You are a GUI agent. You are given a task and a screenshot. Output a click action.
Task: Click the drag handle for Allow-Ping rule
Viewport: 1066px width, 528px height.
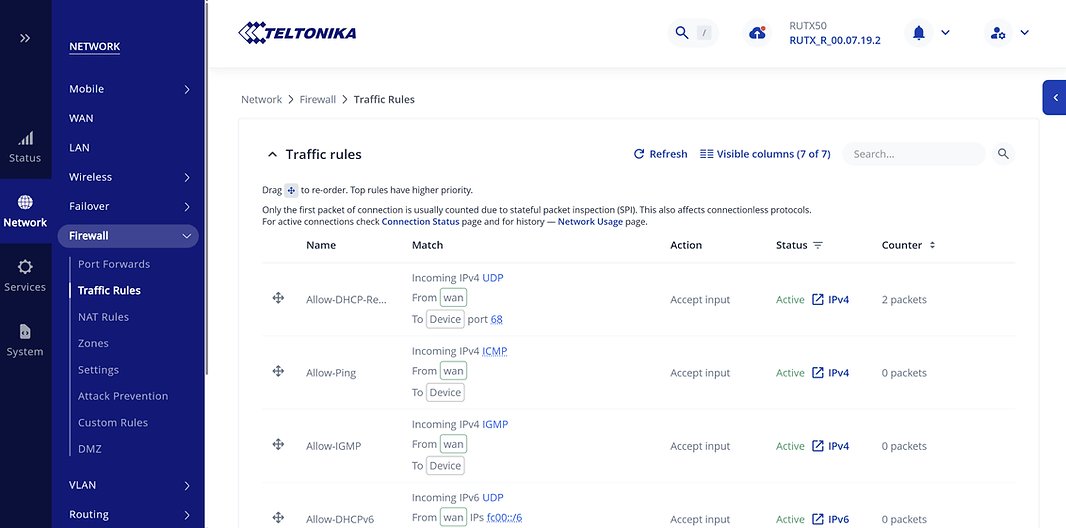point(279,372)
